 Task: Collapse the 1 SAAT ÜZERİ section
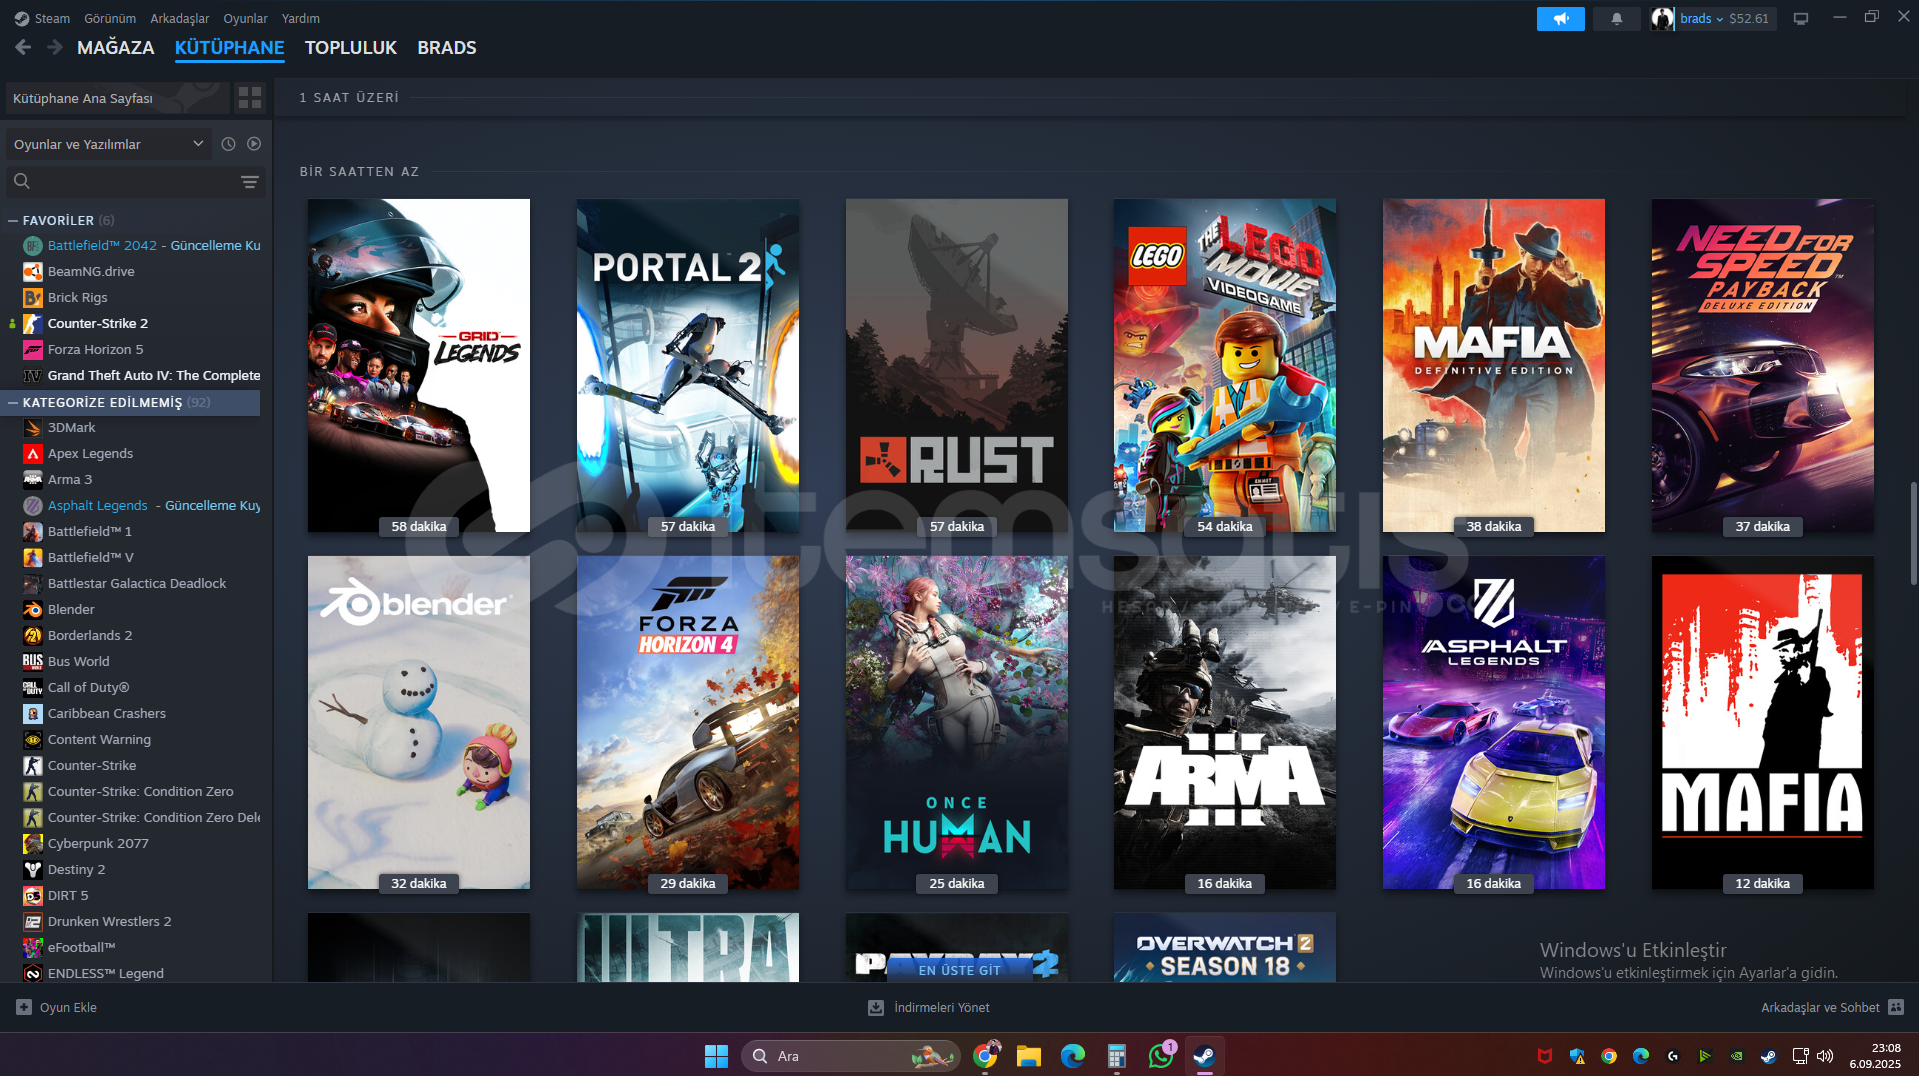coord(349,98)
